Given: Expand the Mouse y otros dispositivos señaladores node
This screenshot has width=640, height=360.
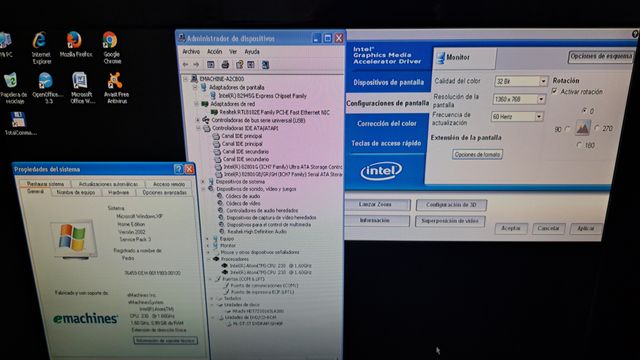Looking at the screenshot, I should click(x=208, y=252).
